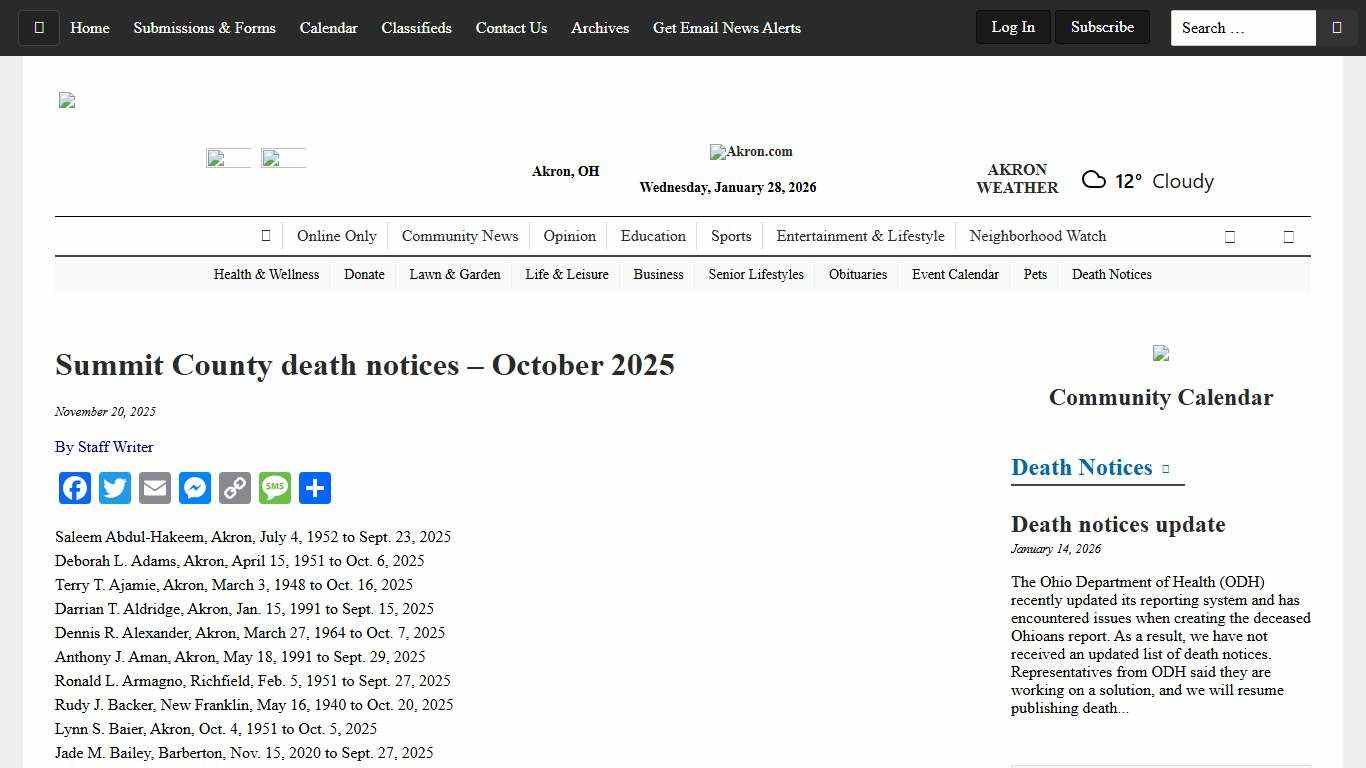This screenshot has width=1366, height=768.
Task: Open the icon left of Online Only
Action: pos(266,236)
